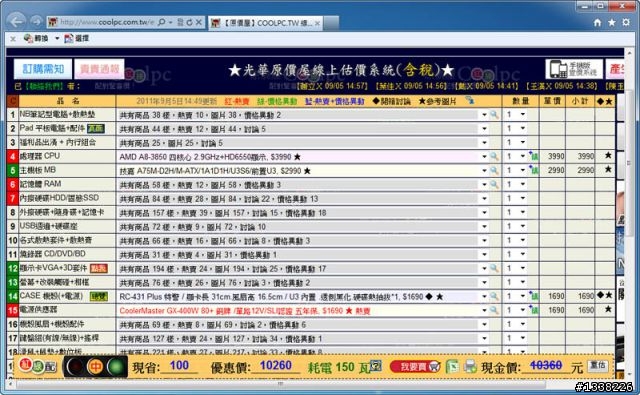Click the green 估 icon in CPU row
The image size is (640, 395).
click(x=534, y=156)
